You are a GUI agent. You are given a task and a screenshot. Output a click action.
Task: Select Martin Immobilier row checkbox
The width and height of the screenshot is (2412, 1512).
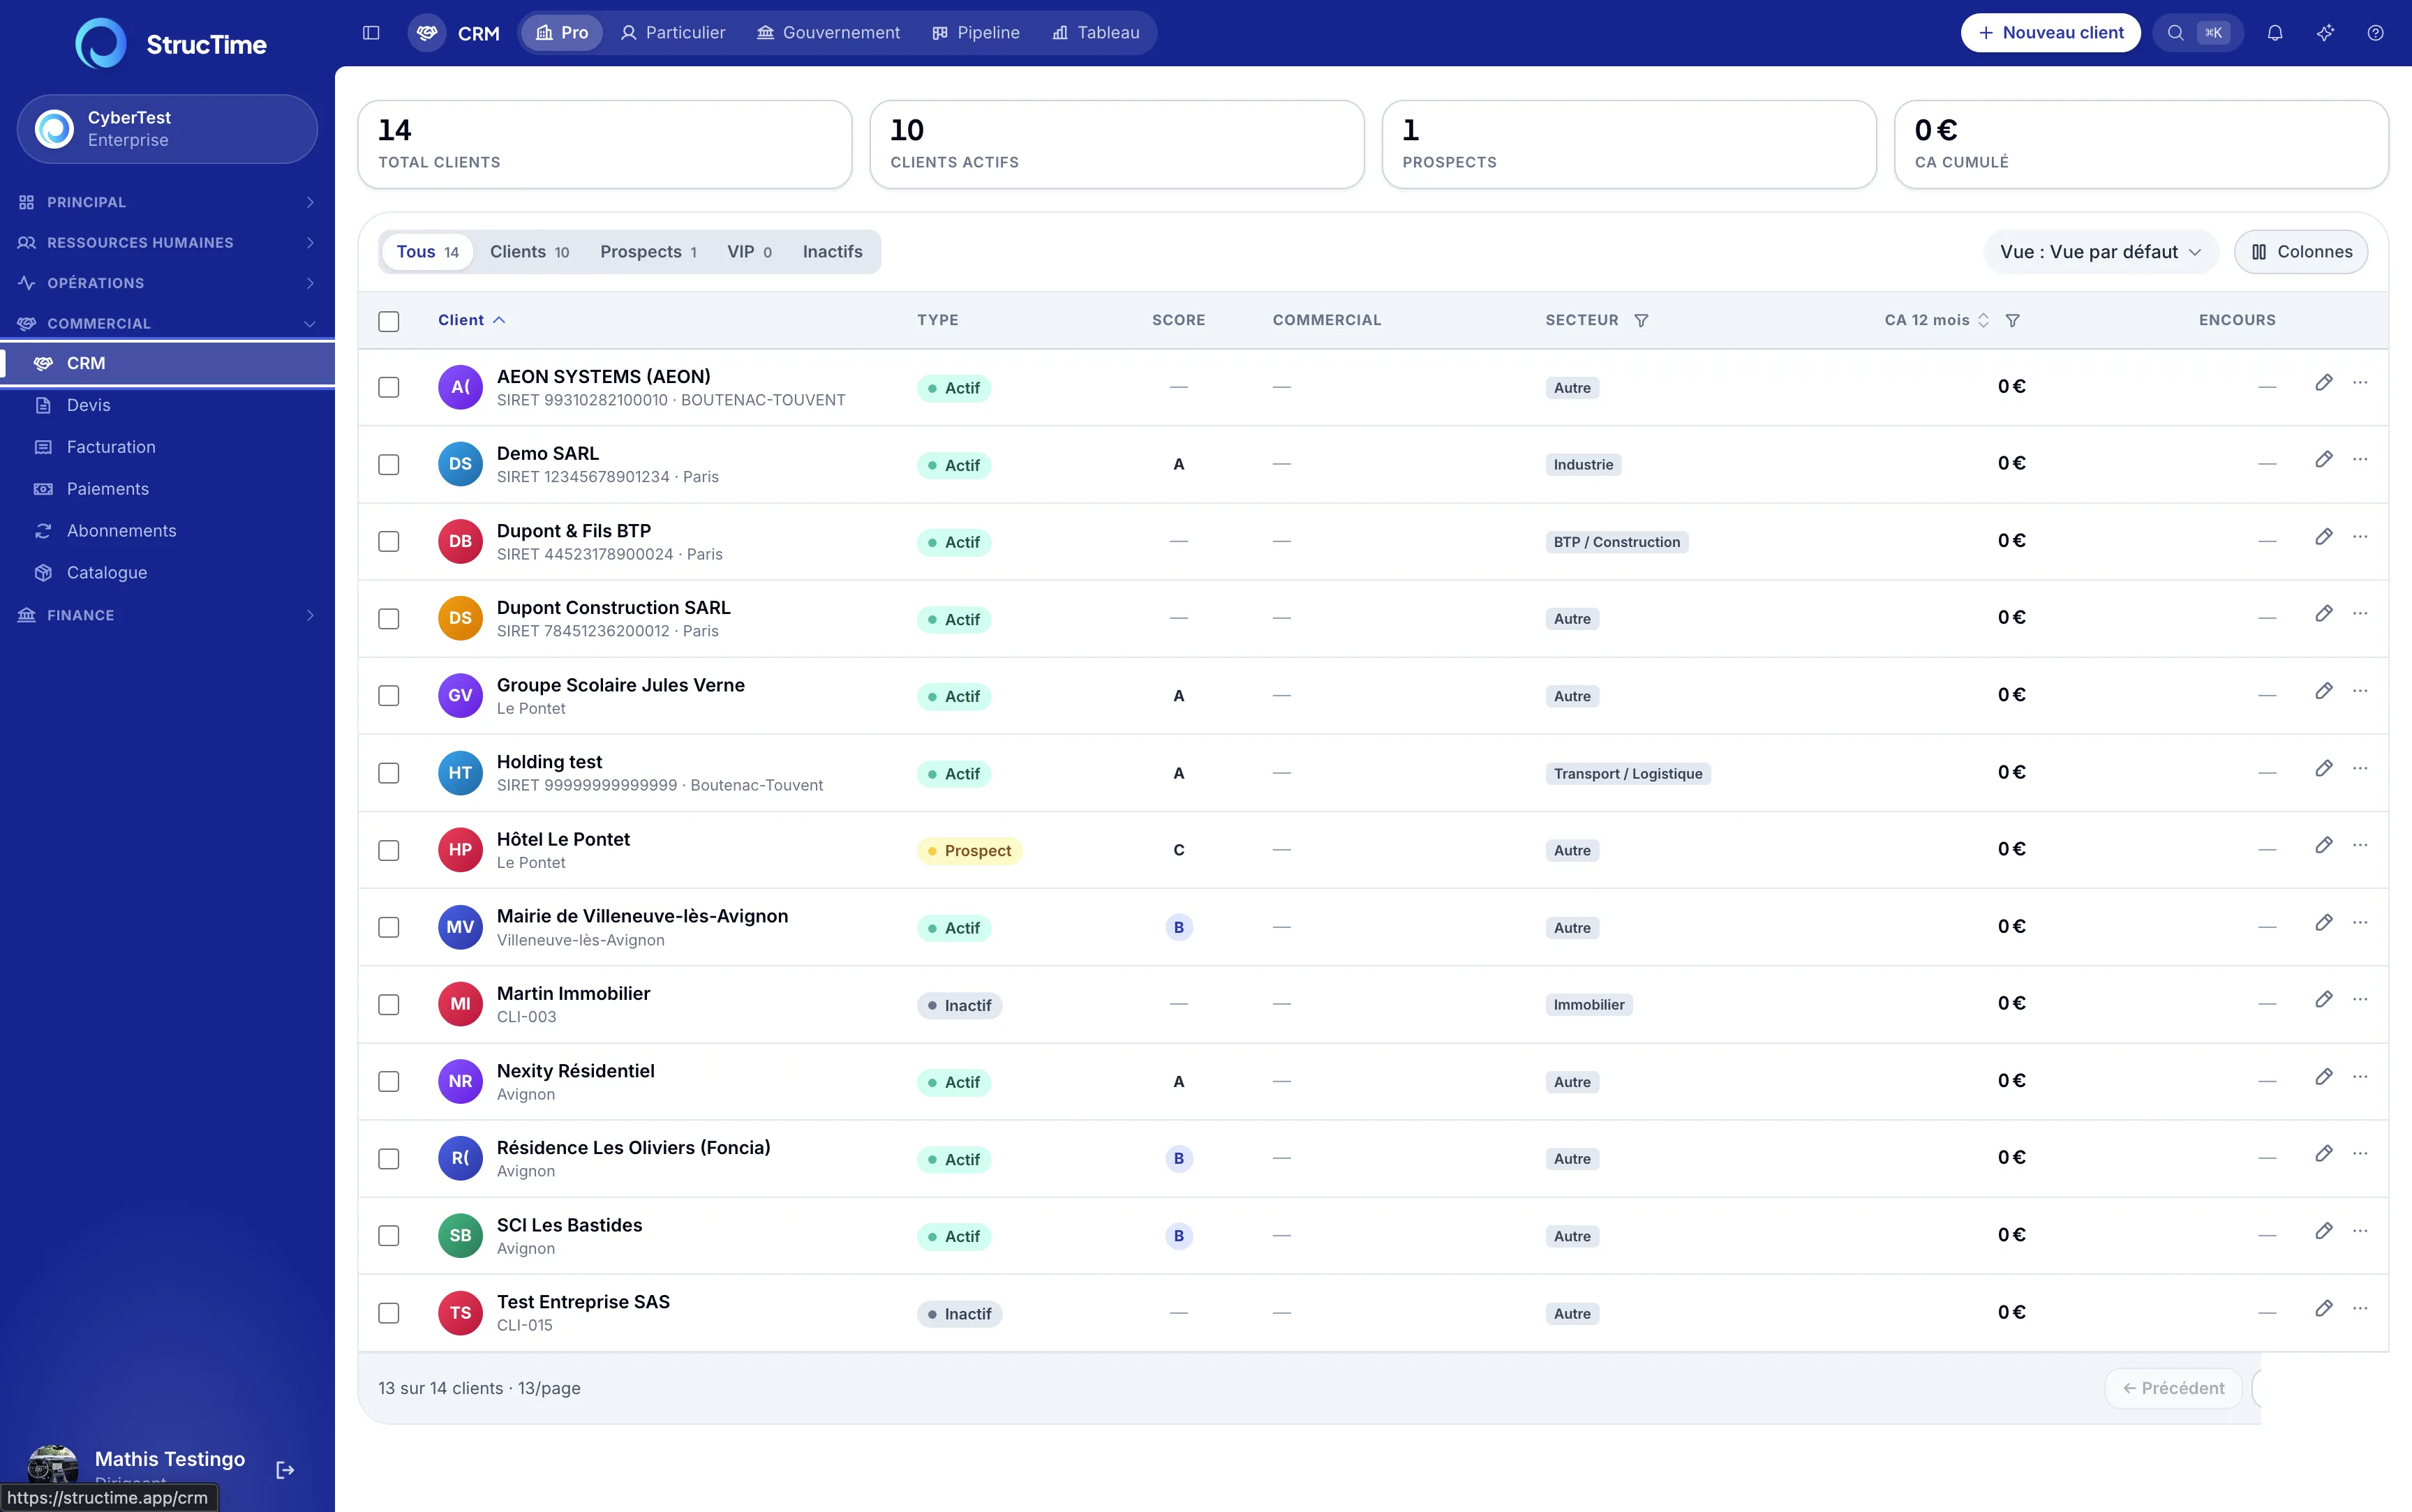(x=389, y=1004)
